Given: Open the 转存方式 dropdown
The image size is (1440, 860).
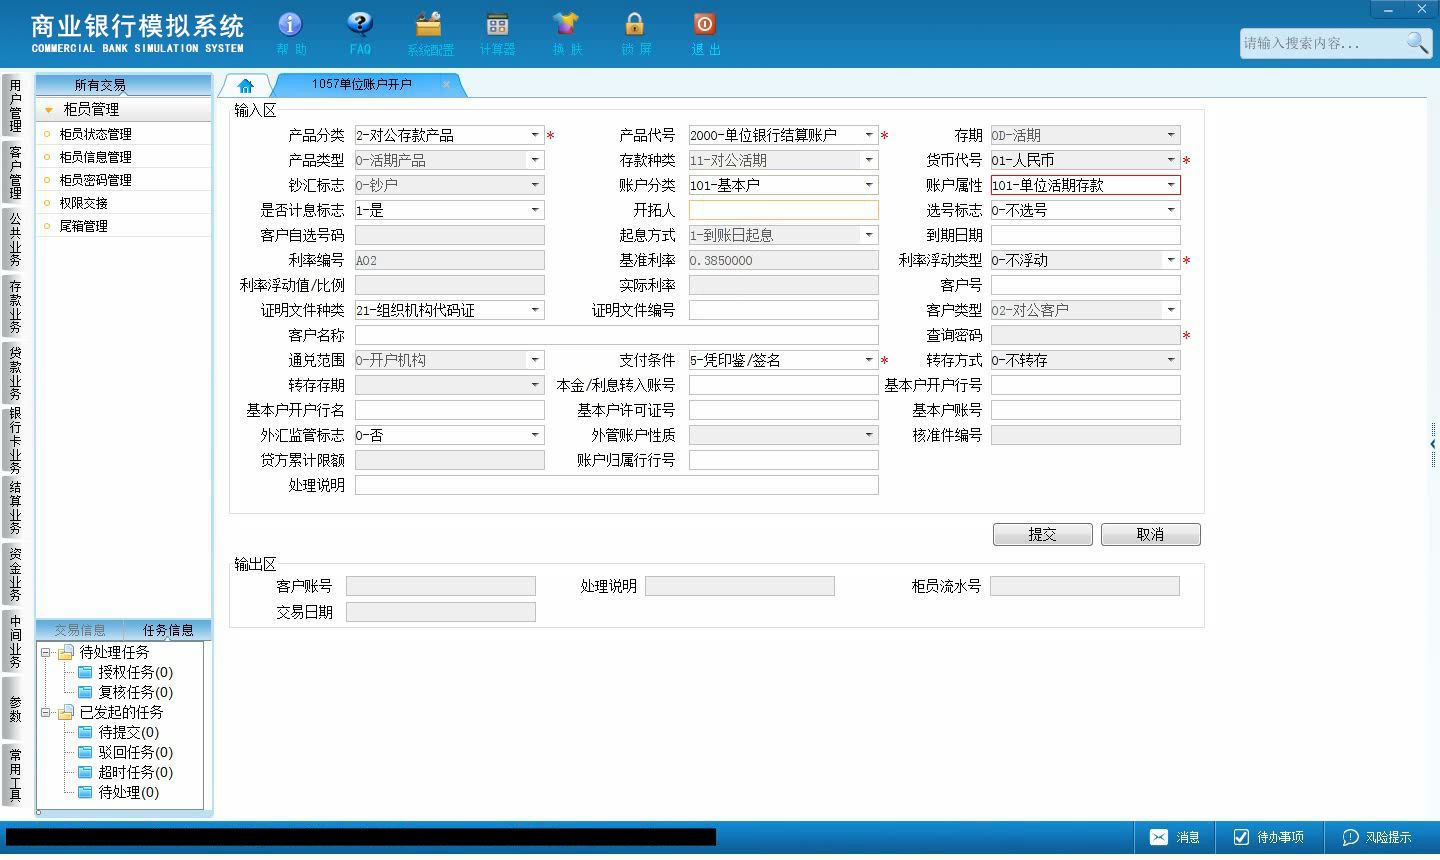Looking at the screenshot, I should [x=1171, y=360].
